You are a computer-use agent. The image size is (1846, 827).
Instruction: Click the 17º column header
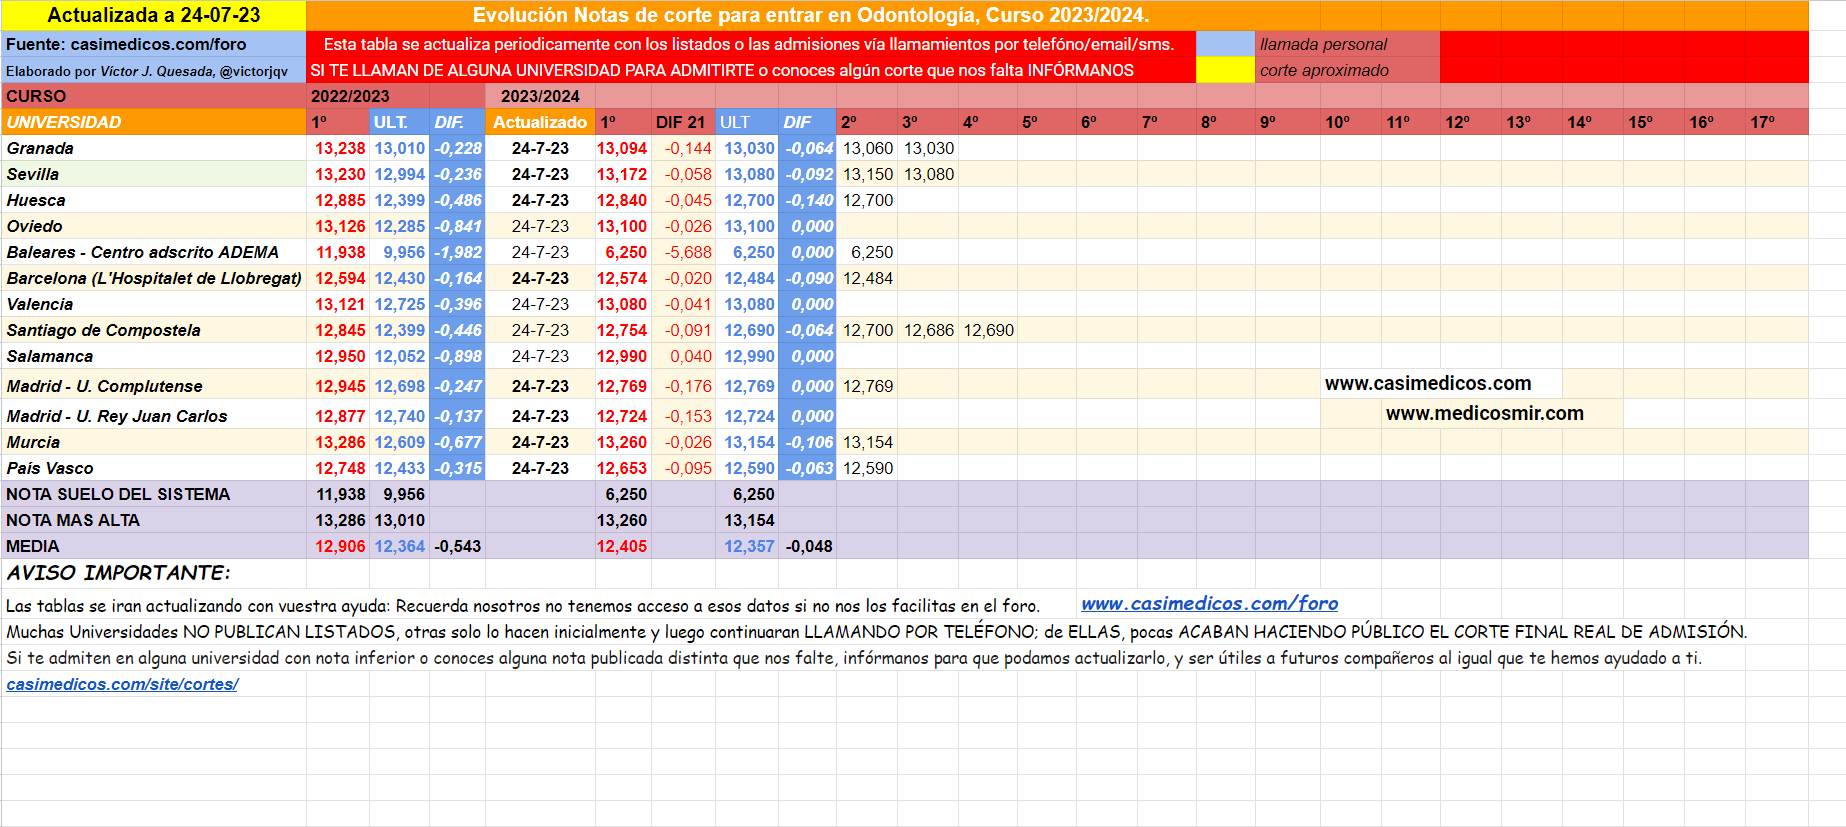click(x=1776, y=122)
